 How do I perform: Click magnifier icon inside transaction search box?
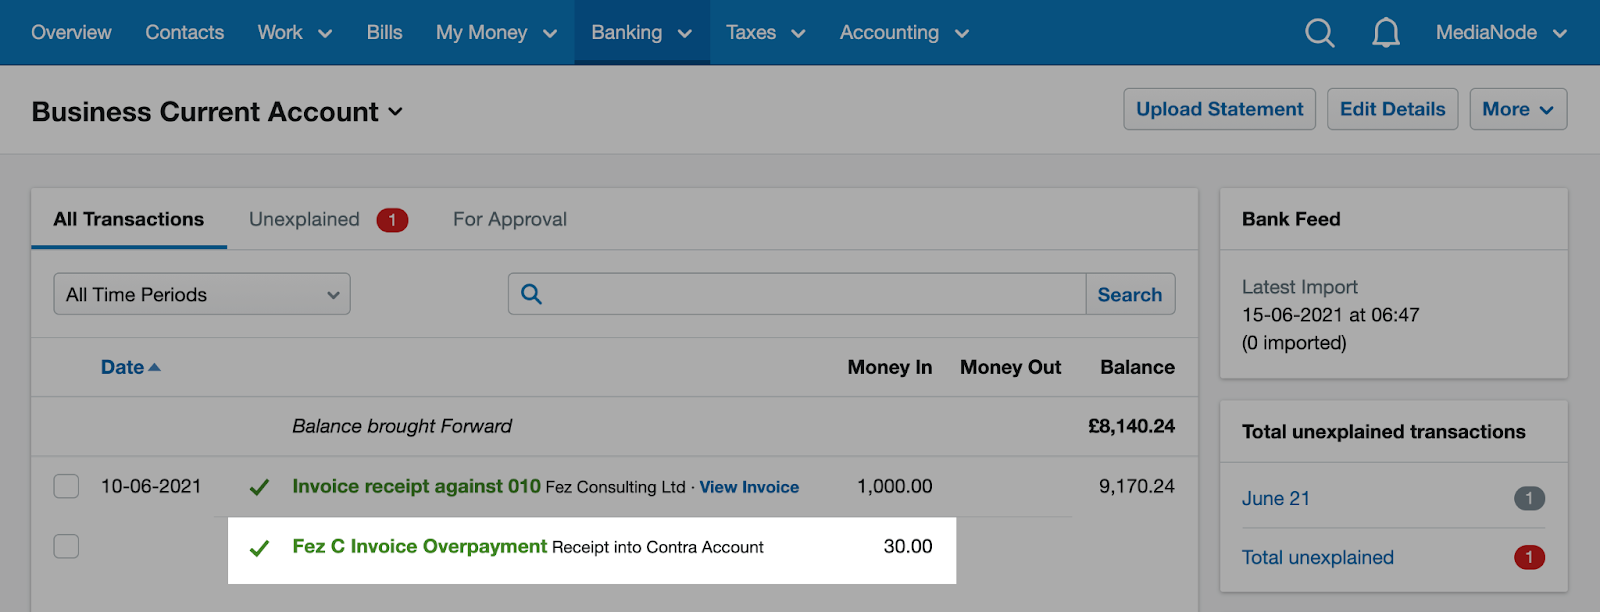pyautogui.click(x=532, y=294)
